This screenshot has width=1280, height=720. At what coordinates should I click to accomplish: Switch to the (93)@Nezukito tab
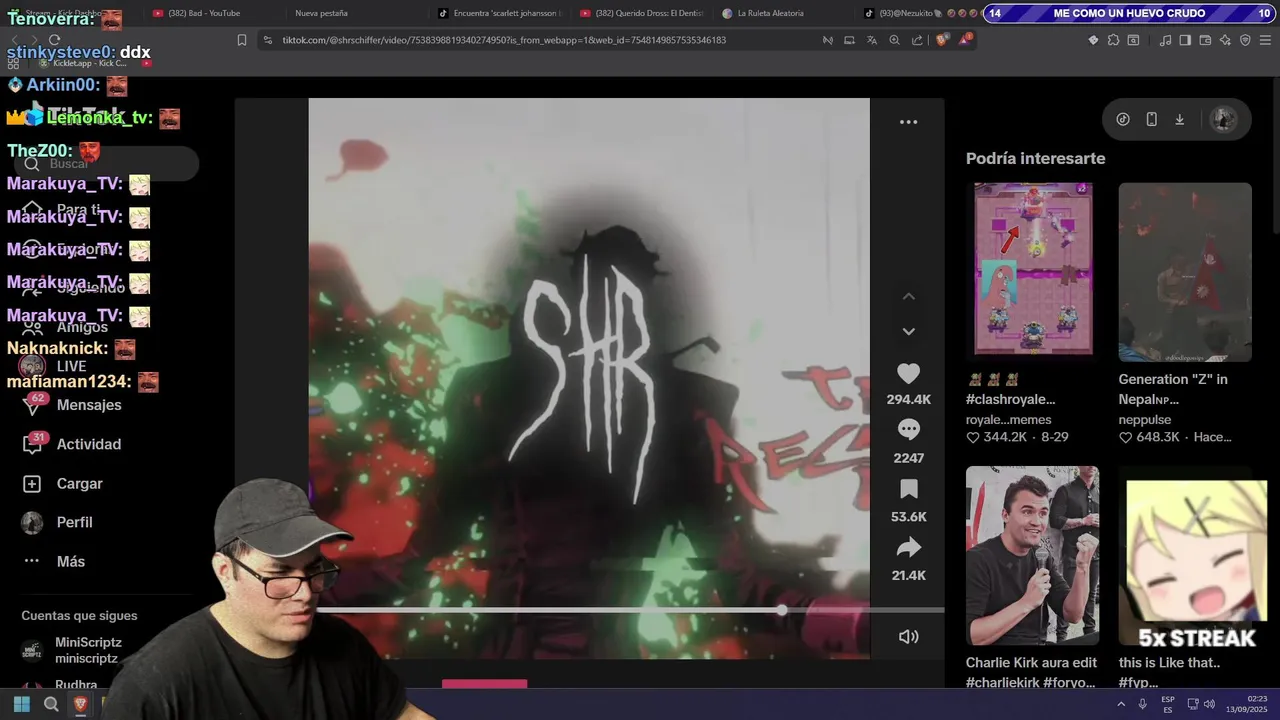coord(918,13)
